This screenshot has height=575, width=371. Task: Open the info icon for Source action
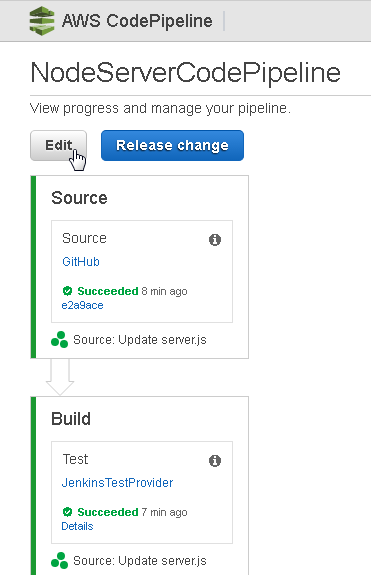tap(215, 240)
